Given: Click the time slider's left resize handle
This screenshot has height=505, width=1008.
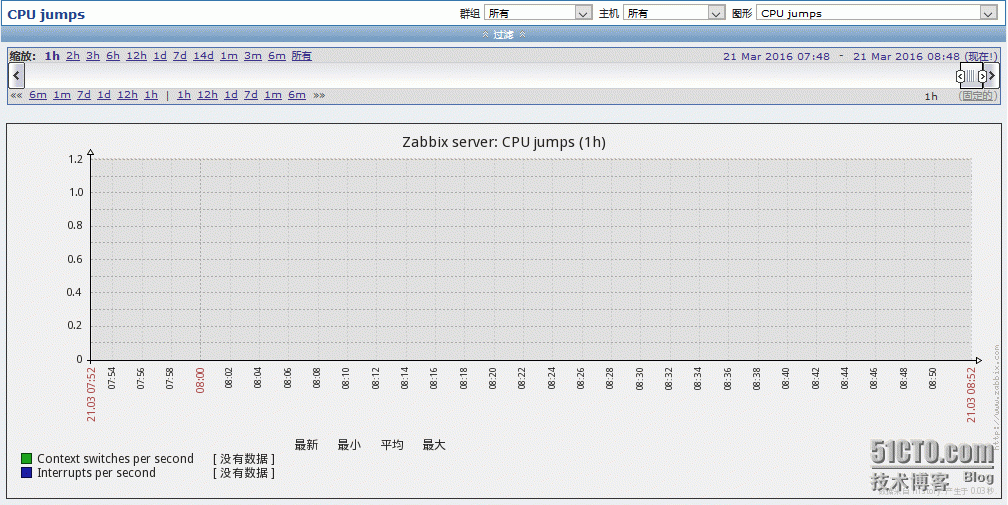Looking at the screenshot, I should 960,76.
